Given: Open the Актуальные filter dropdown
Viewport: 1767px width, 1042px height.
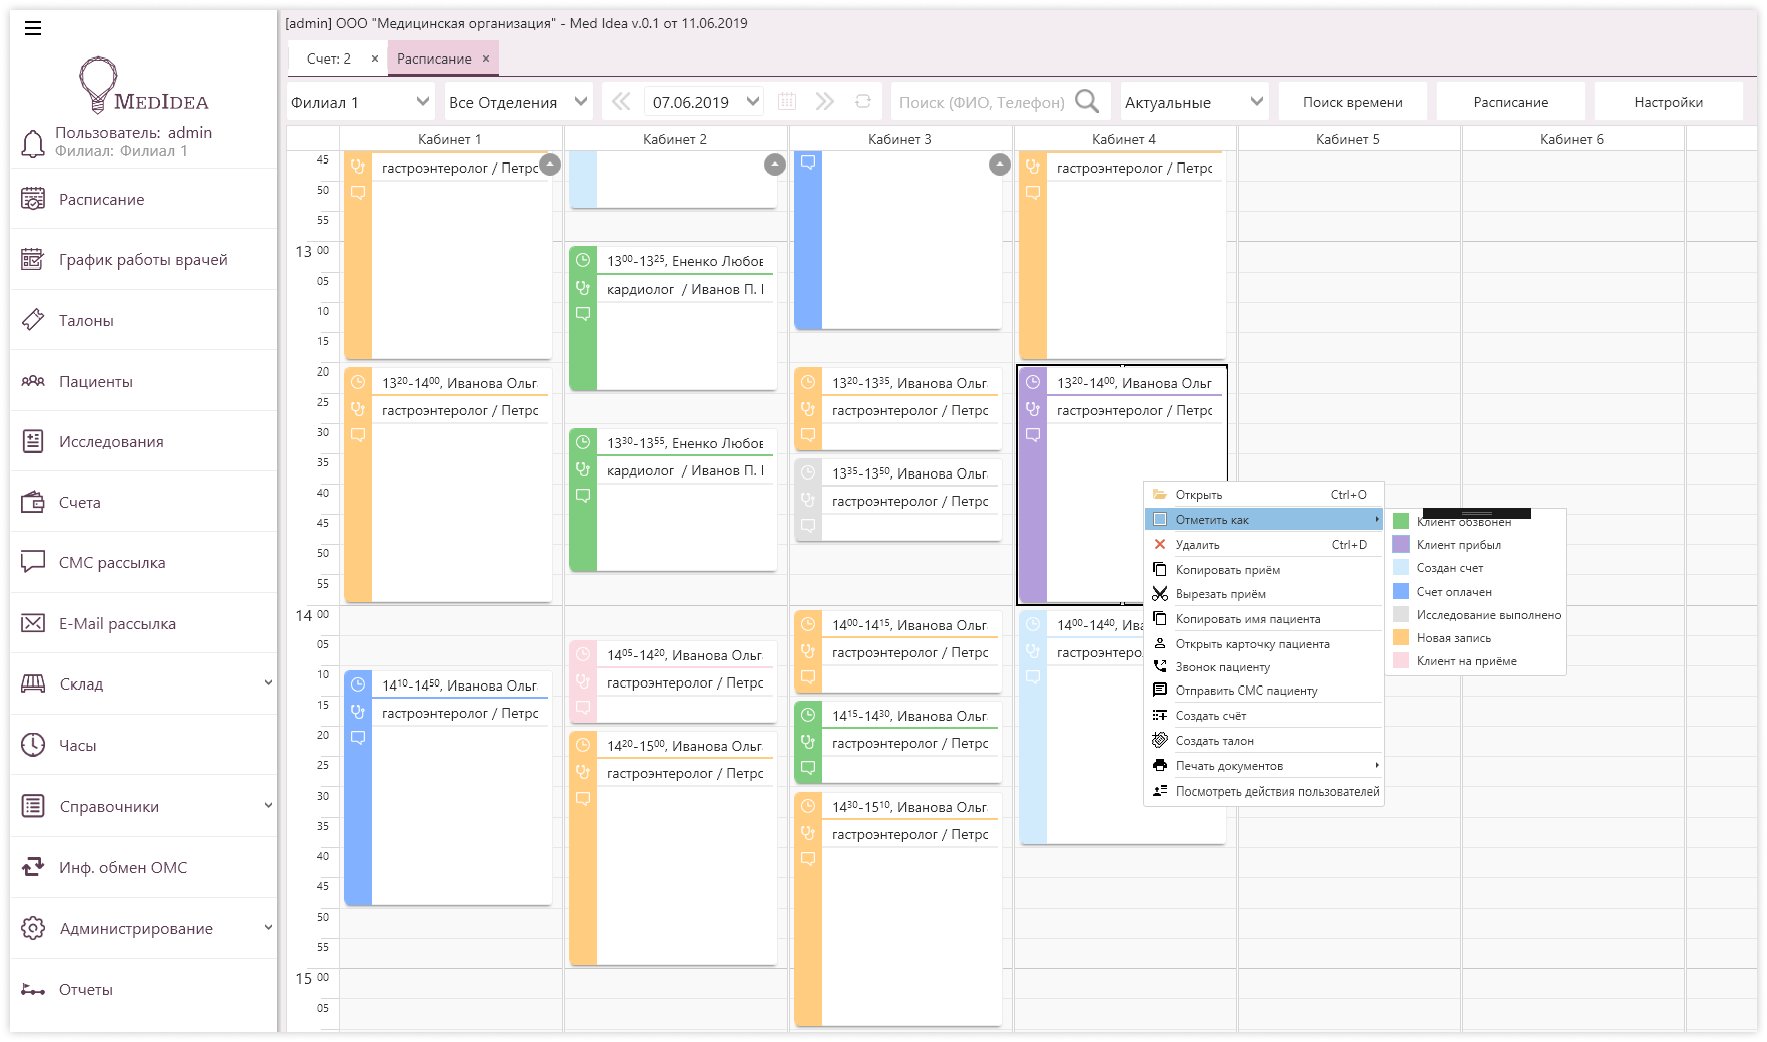Looking at the screenshot, I should pyautogui.click(x=1195, y=101).
